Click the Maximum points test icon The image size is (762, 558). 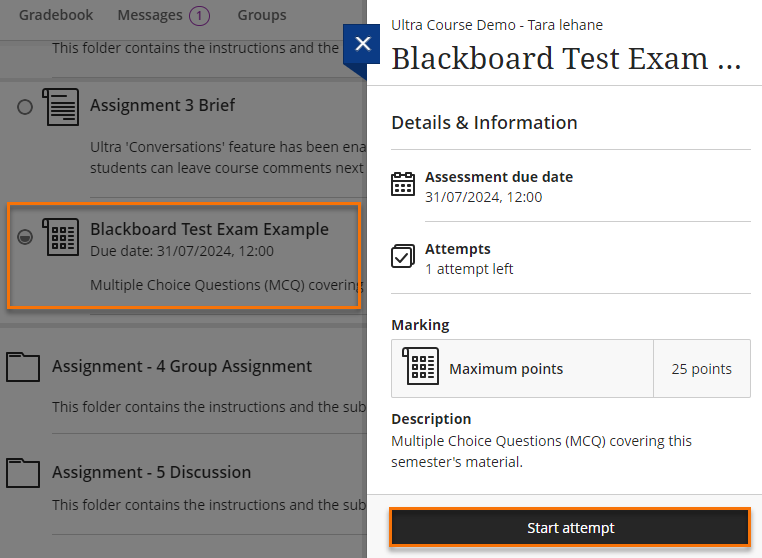[x=420, y=368]
